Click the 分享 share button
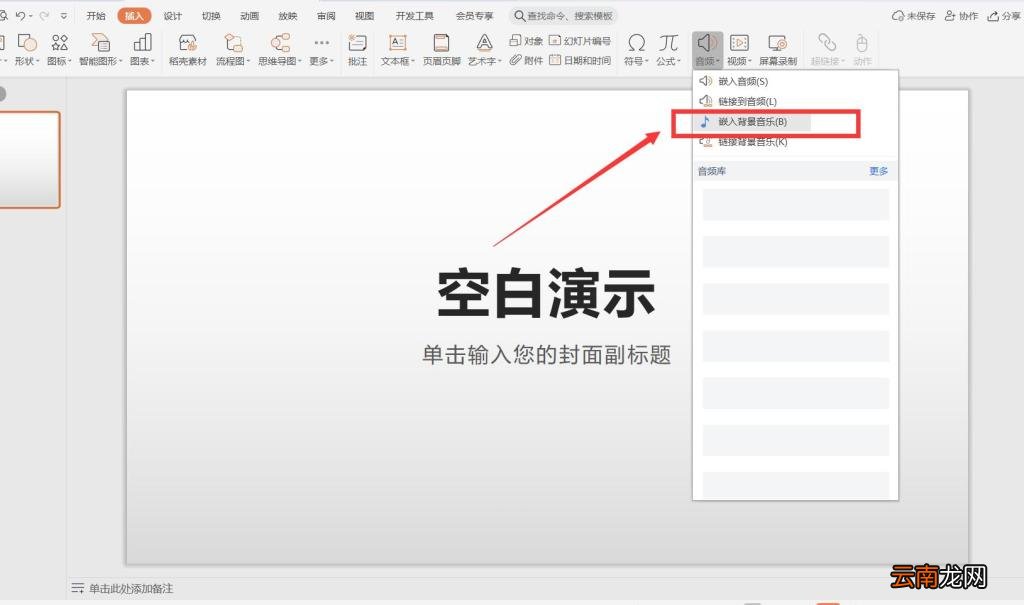Screen dimensions: 1024x605 1004,16
